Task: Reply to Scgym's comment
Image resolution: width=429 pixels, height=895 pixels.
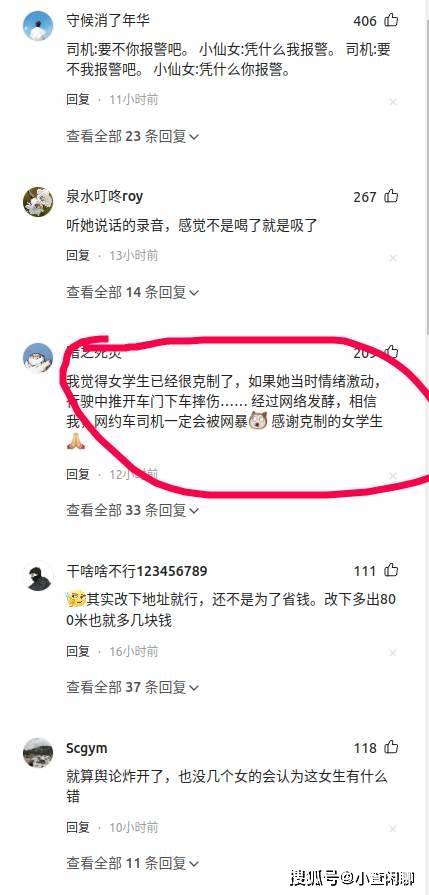Action: coord(78,827)
